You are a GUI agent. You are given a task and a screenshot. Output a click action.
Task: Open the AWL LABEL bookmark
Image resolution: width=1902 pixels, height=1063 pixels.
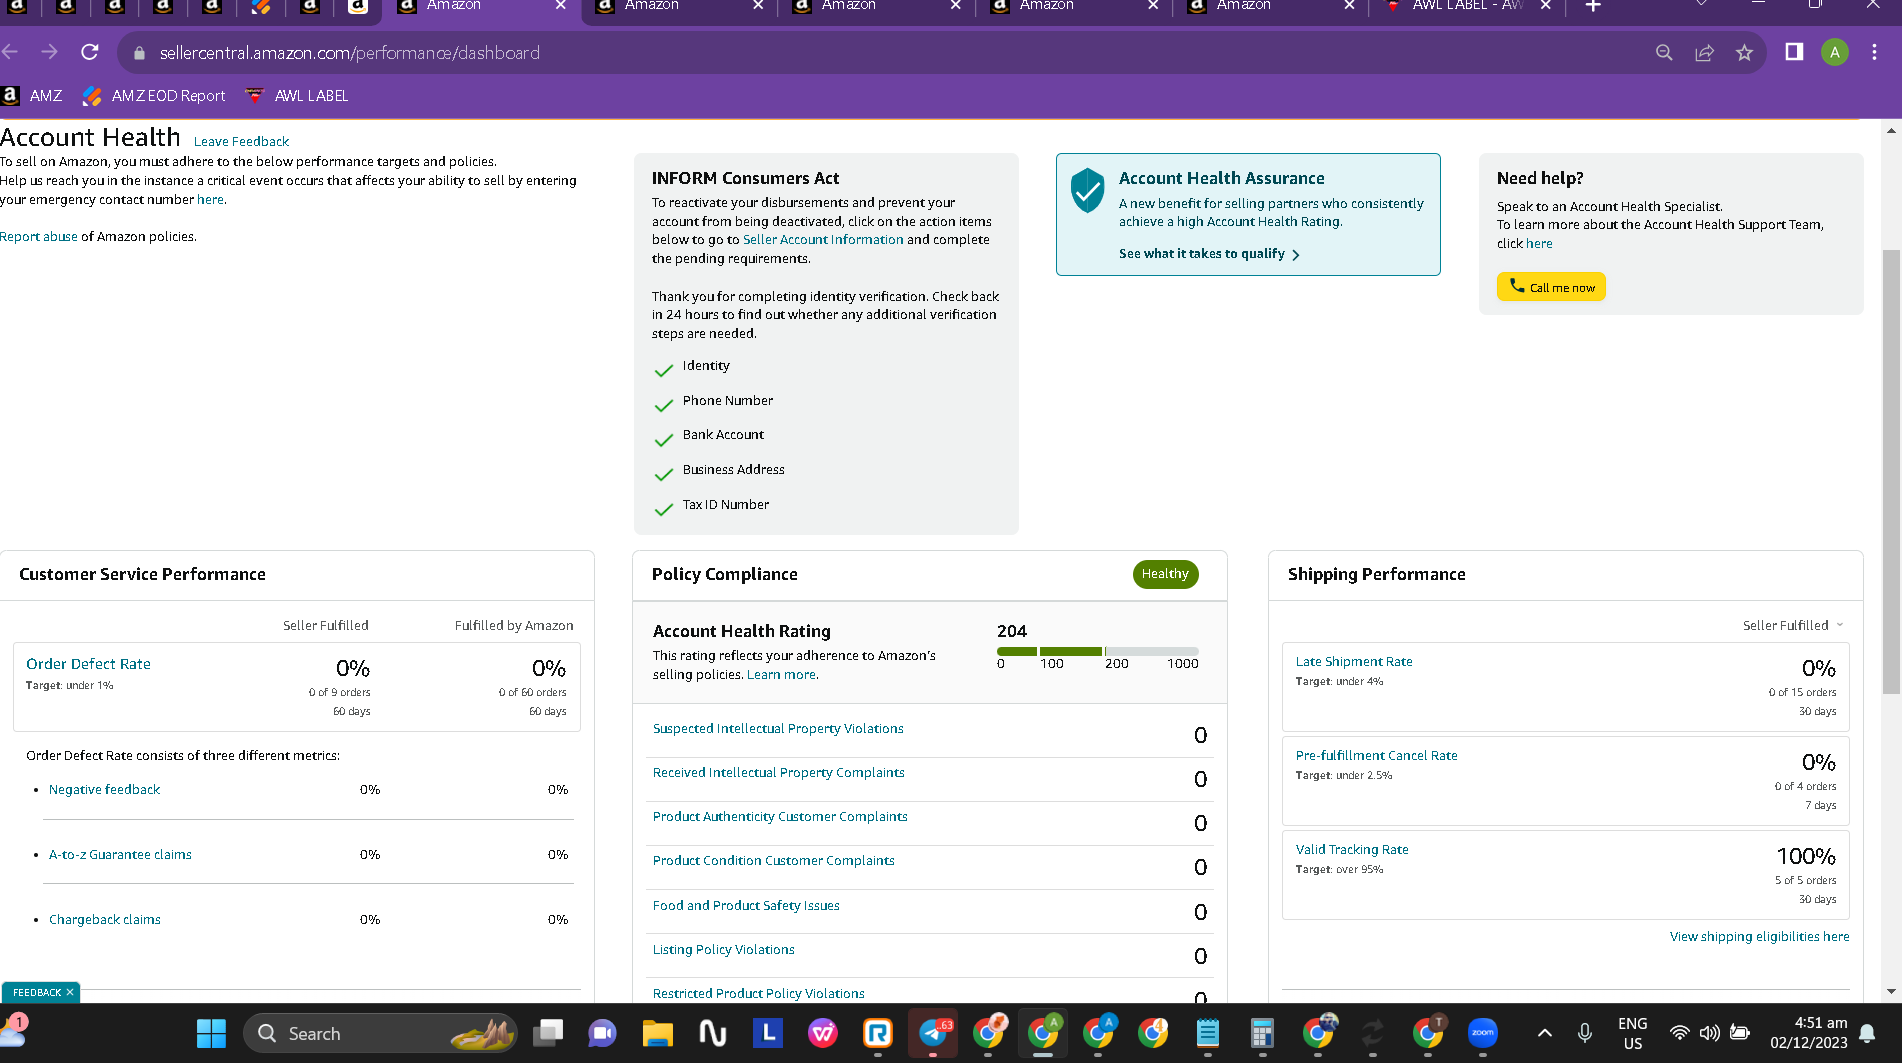point(297,96)
